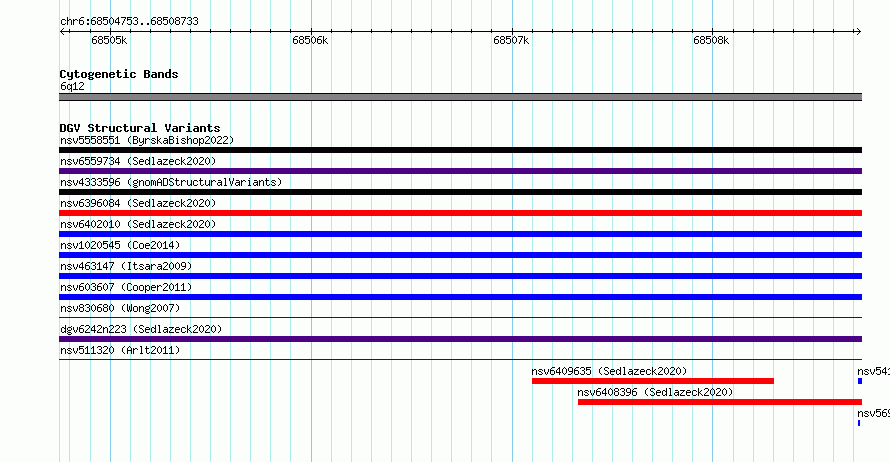Click the nsv511320 (Arlt2011) label
This screenshot has width=890, height=462.
pyautogui.click(x=120, y=350)
